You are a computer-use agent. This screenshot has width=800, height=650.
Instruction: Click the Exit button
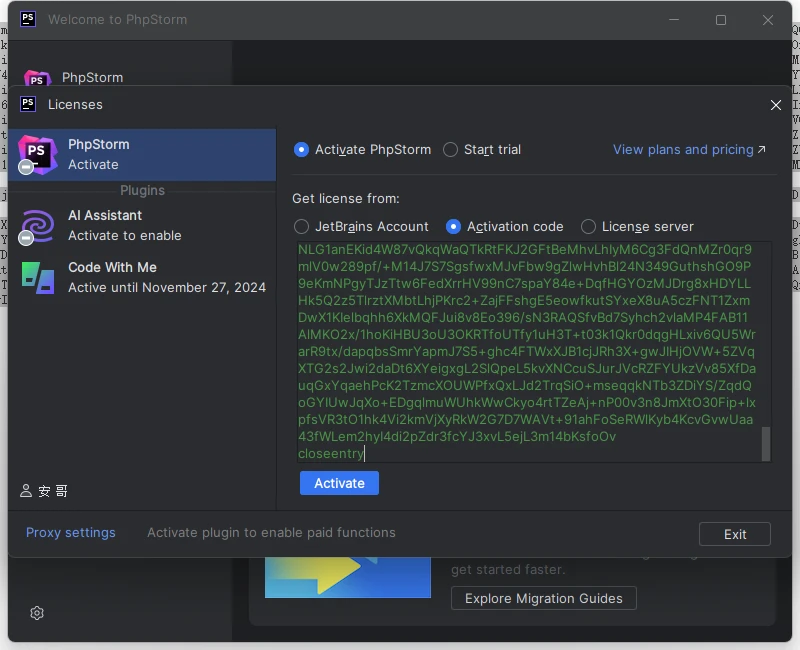click(735, 534)
